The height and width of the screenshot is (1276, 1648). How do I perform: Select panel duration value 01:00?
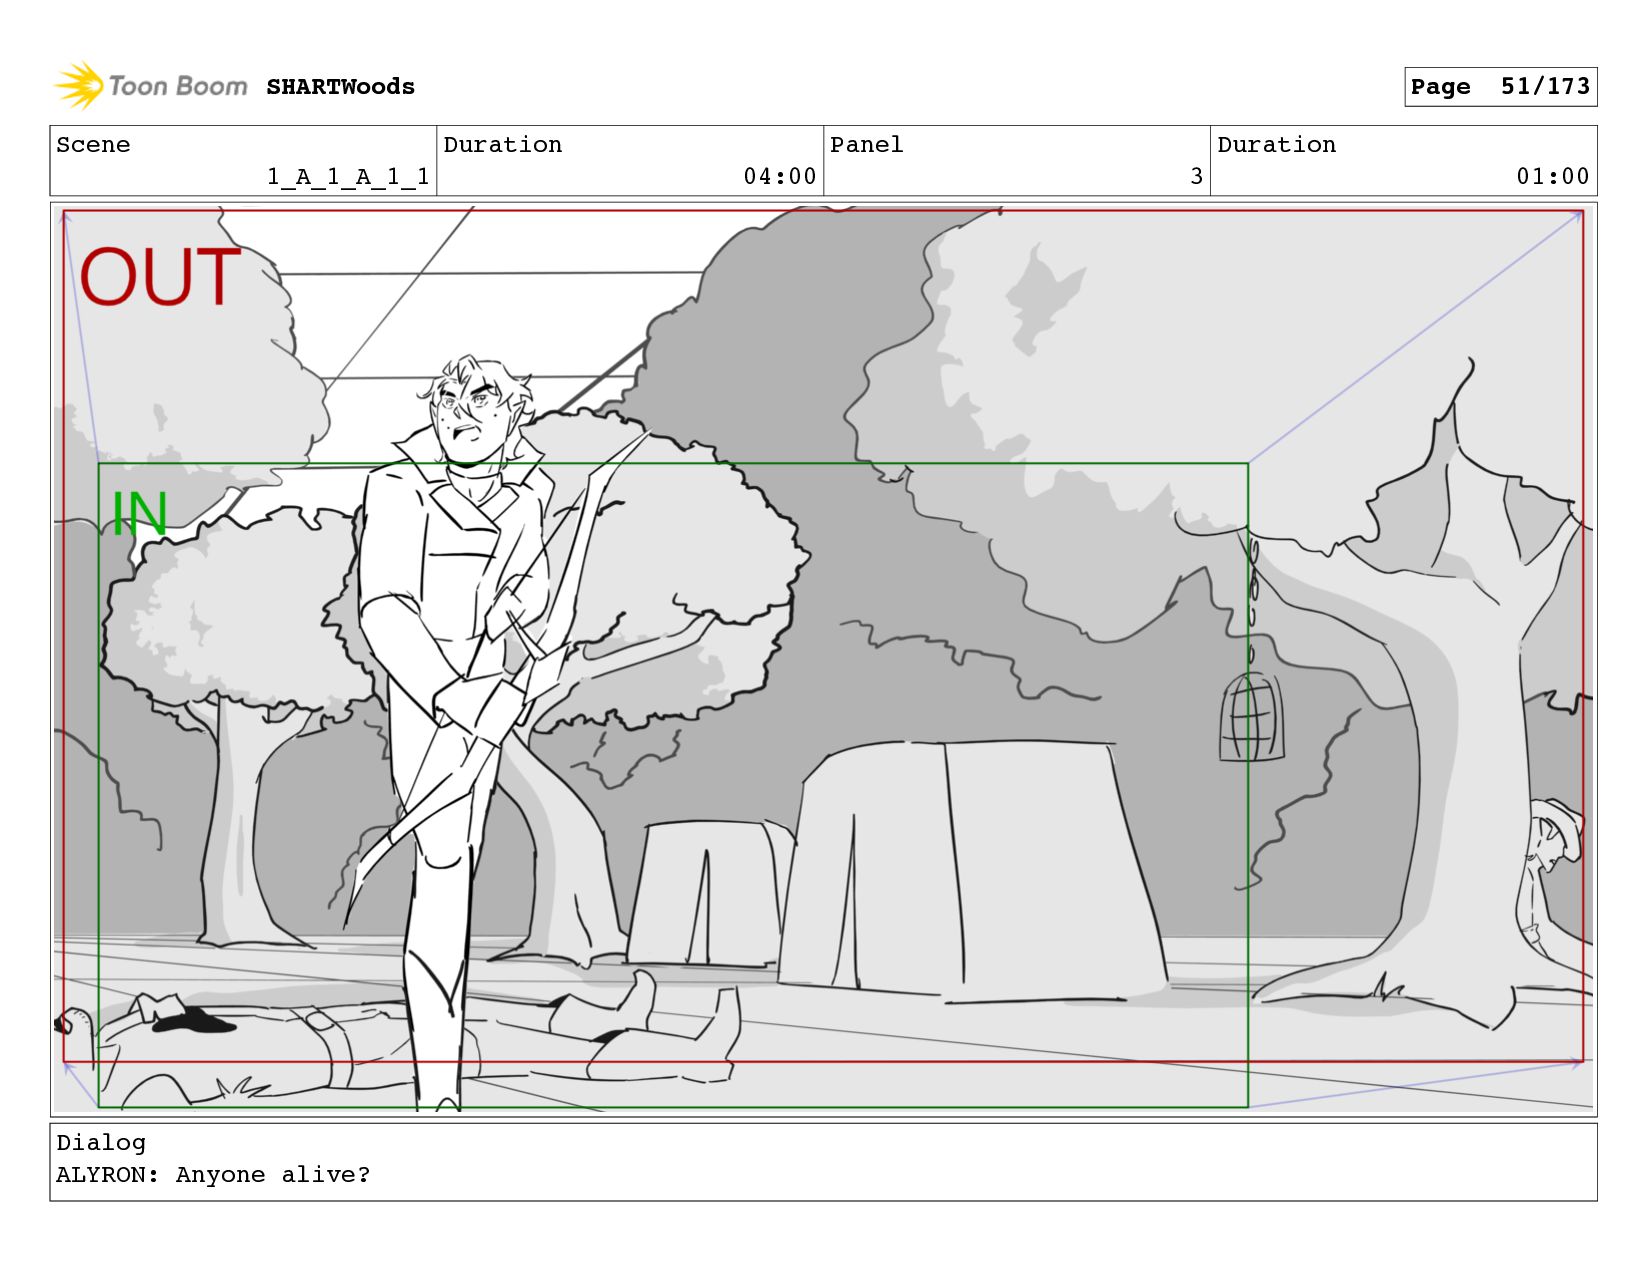1553,177
